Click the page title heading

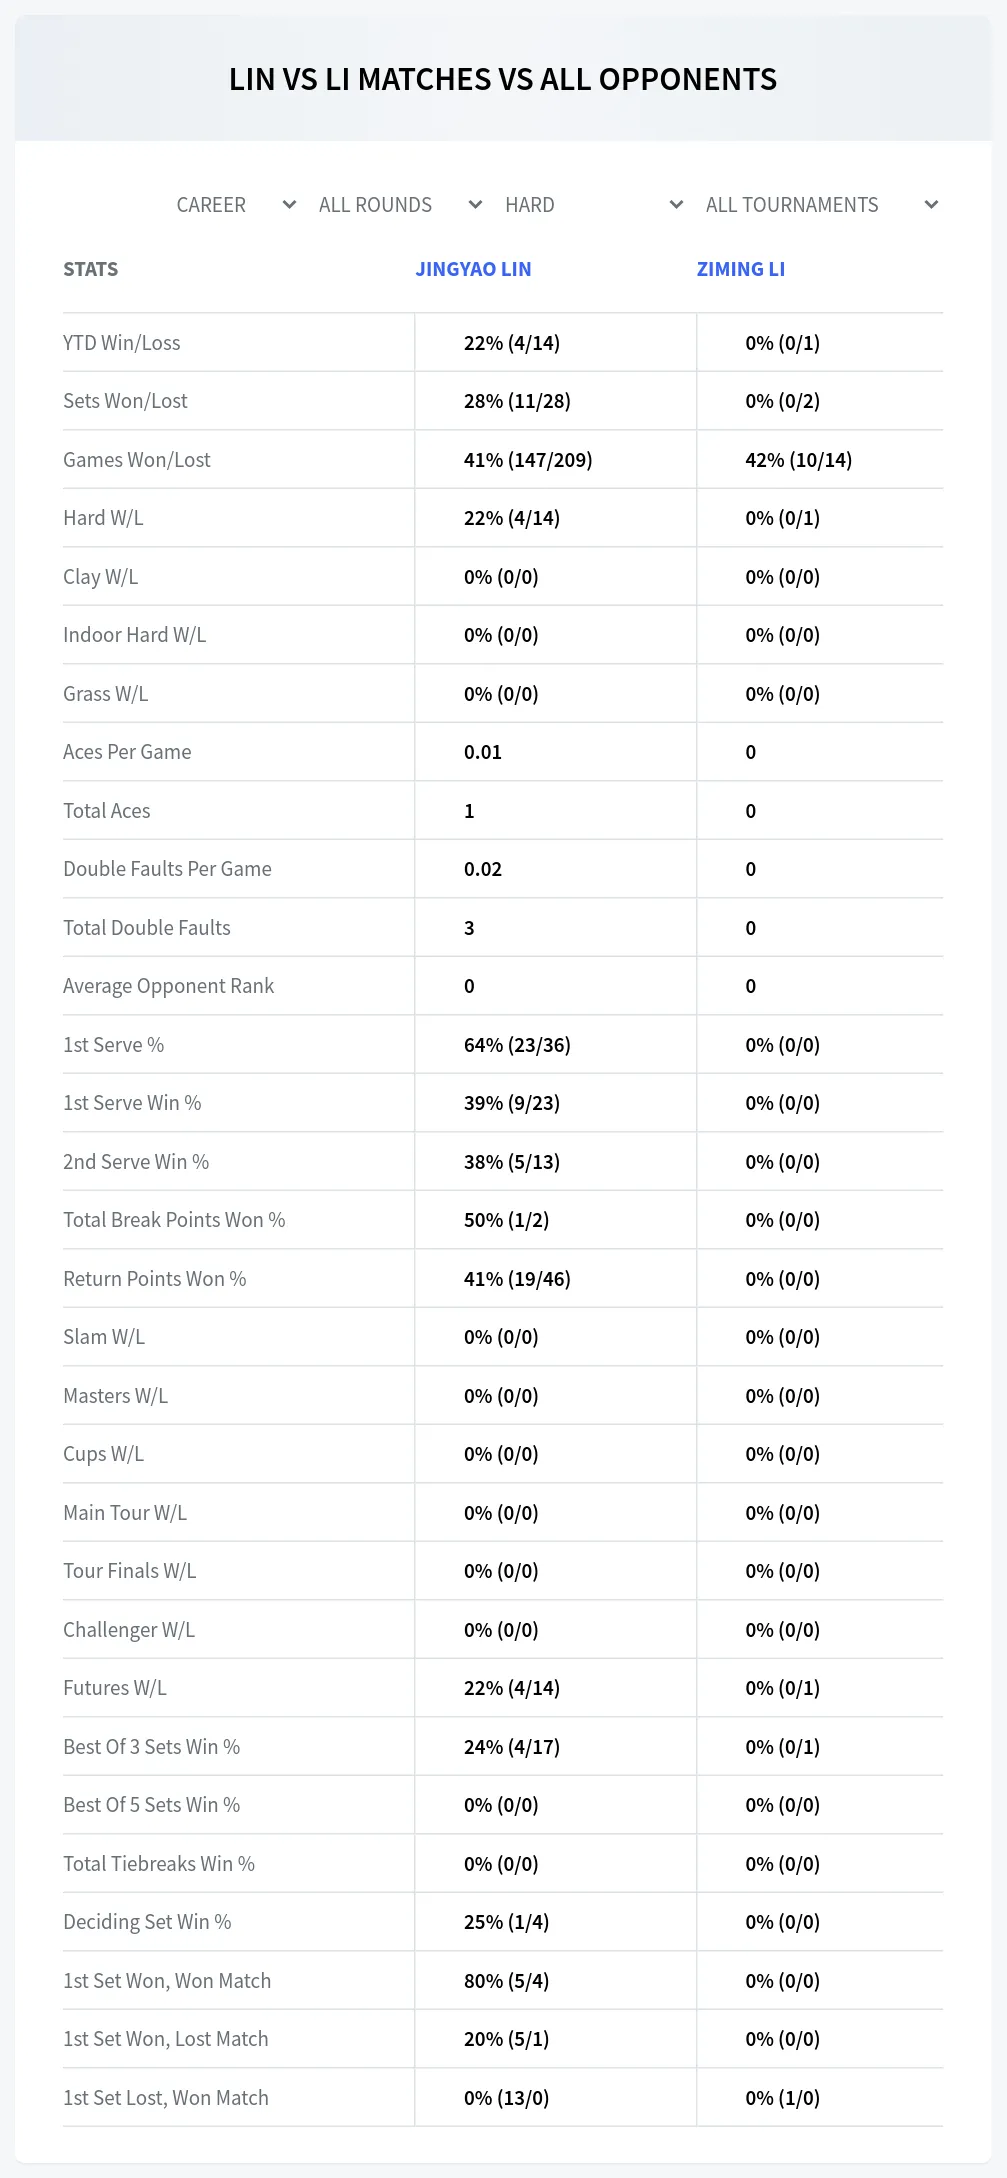[x=503, y=79]
